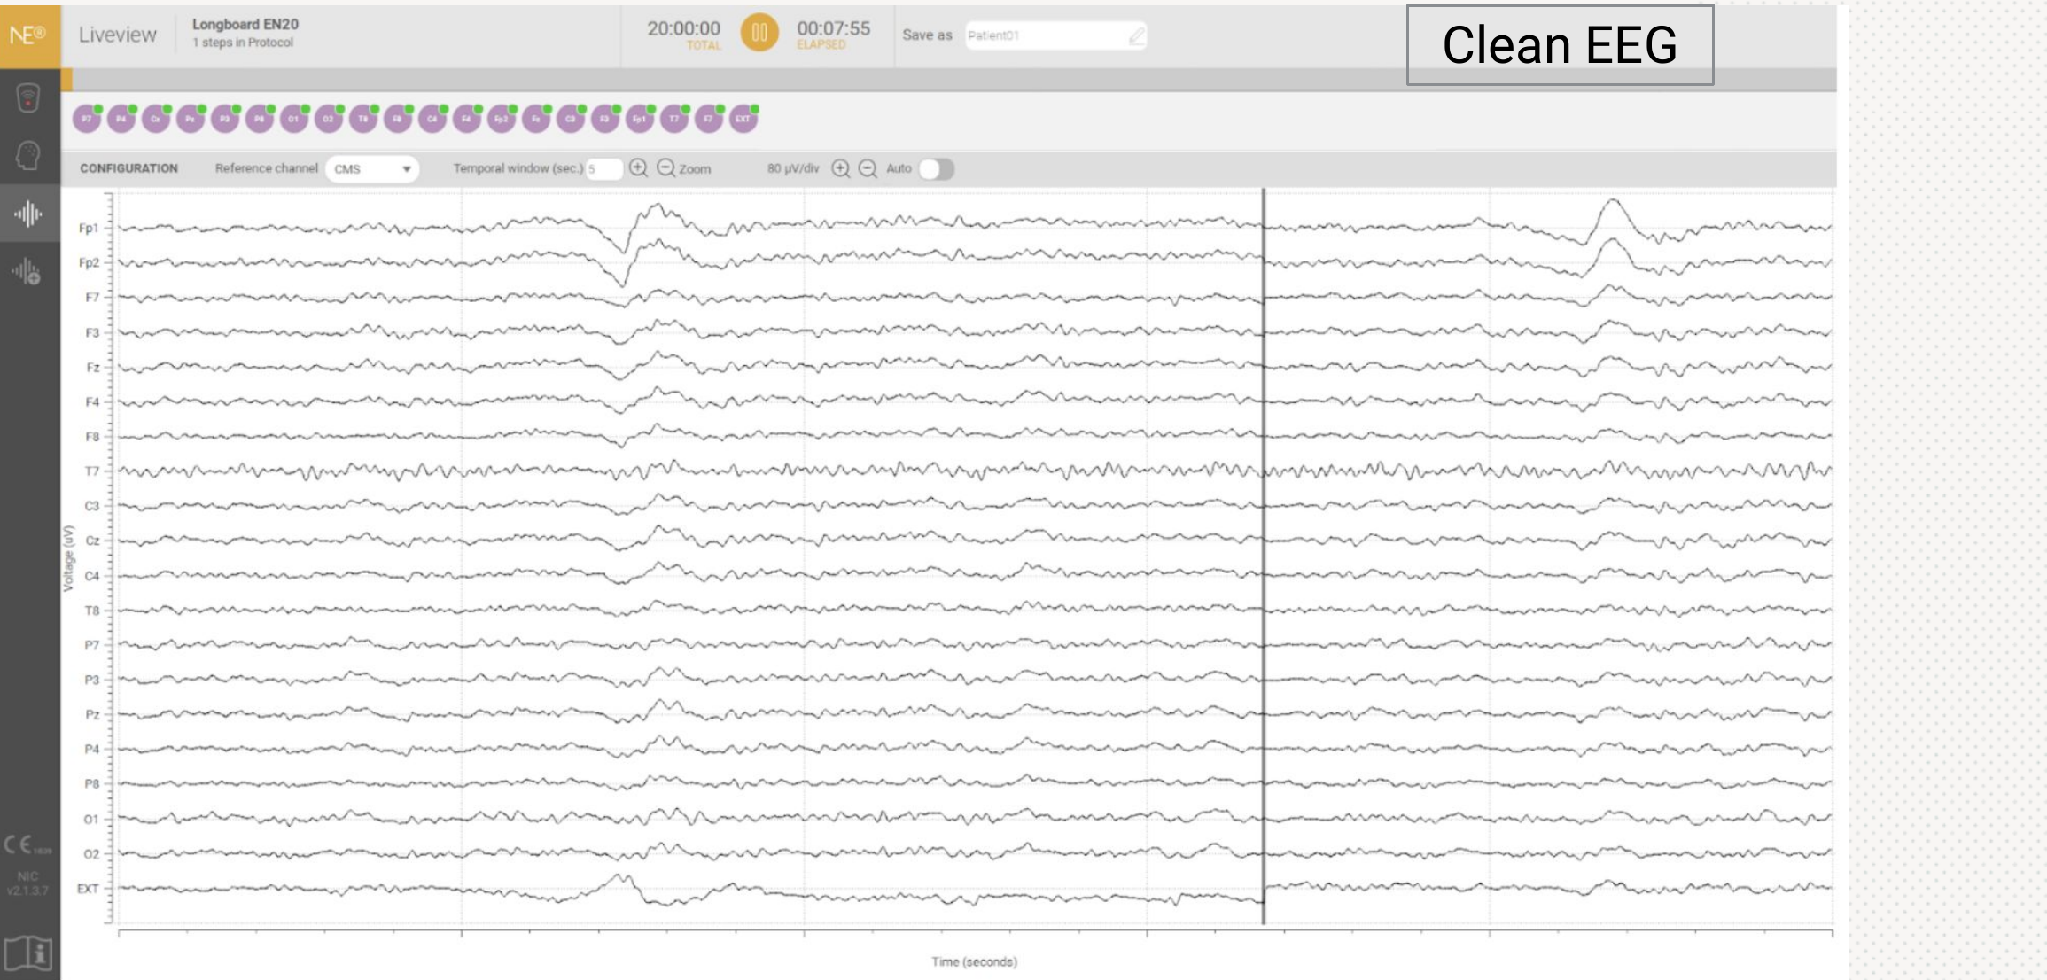Click the NE logo in the sidebar
This screenshot has height=980, width=2047.
point(29,36)
